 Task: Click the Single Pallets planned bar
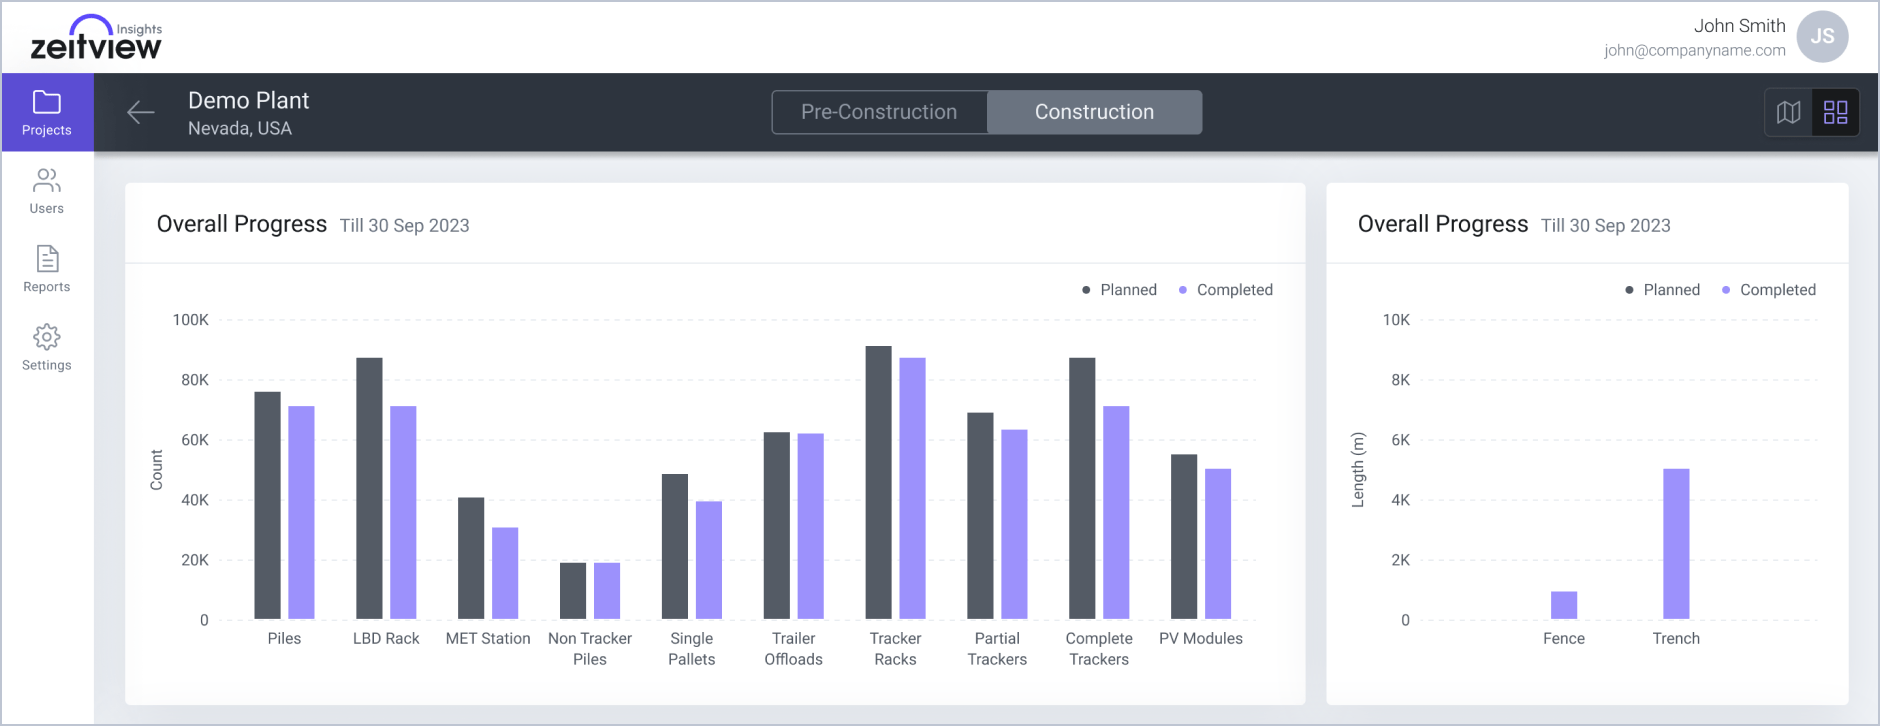pos(675,546)
